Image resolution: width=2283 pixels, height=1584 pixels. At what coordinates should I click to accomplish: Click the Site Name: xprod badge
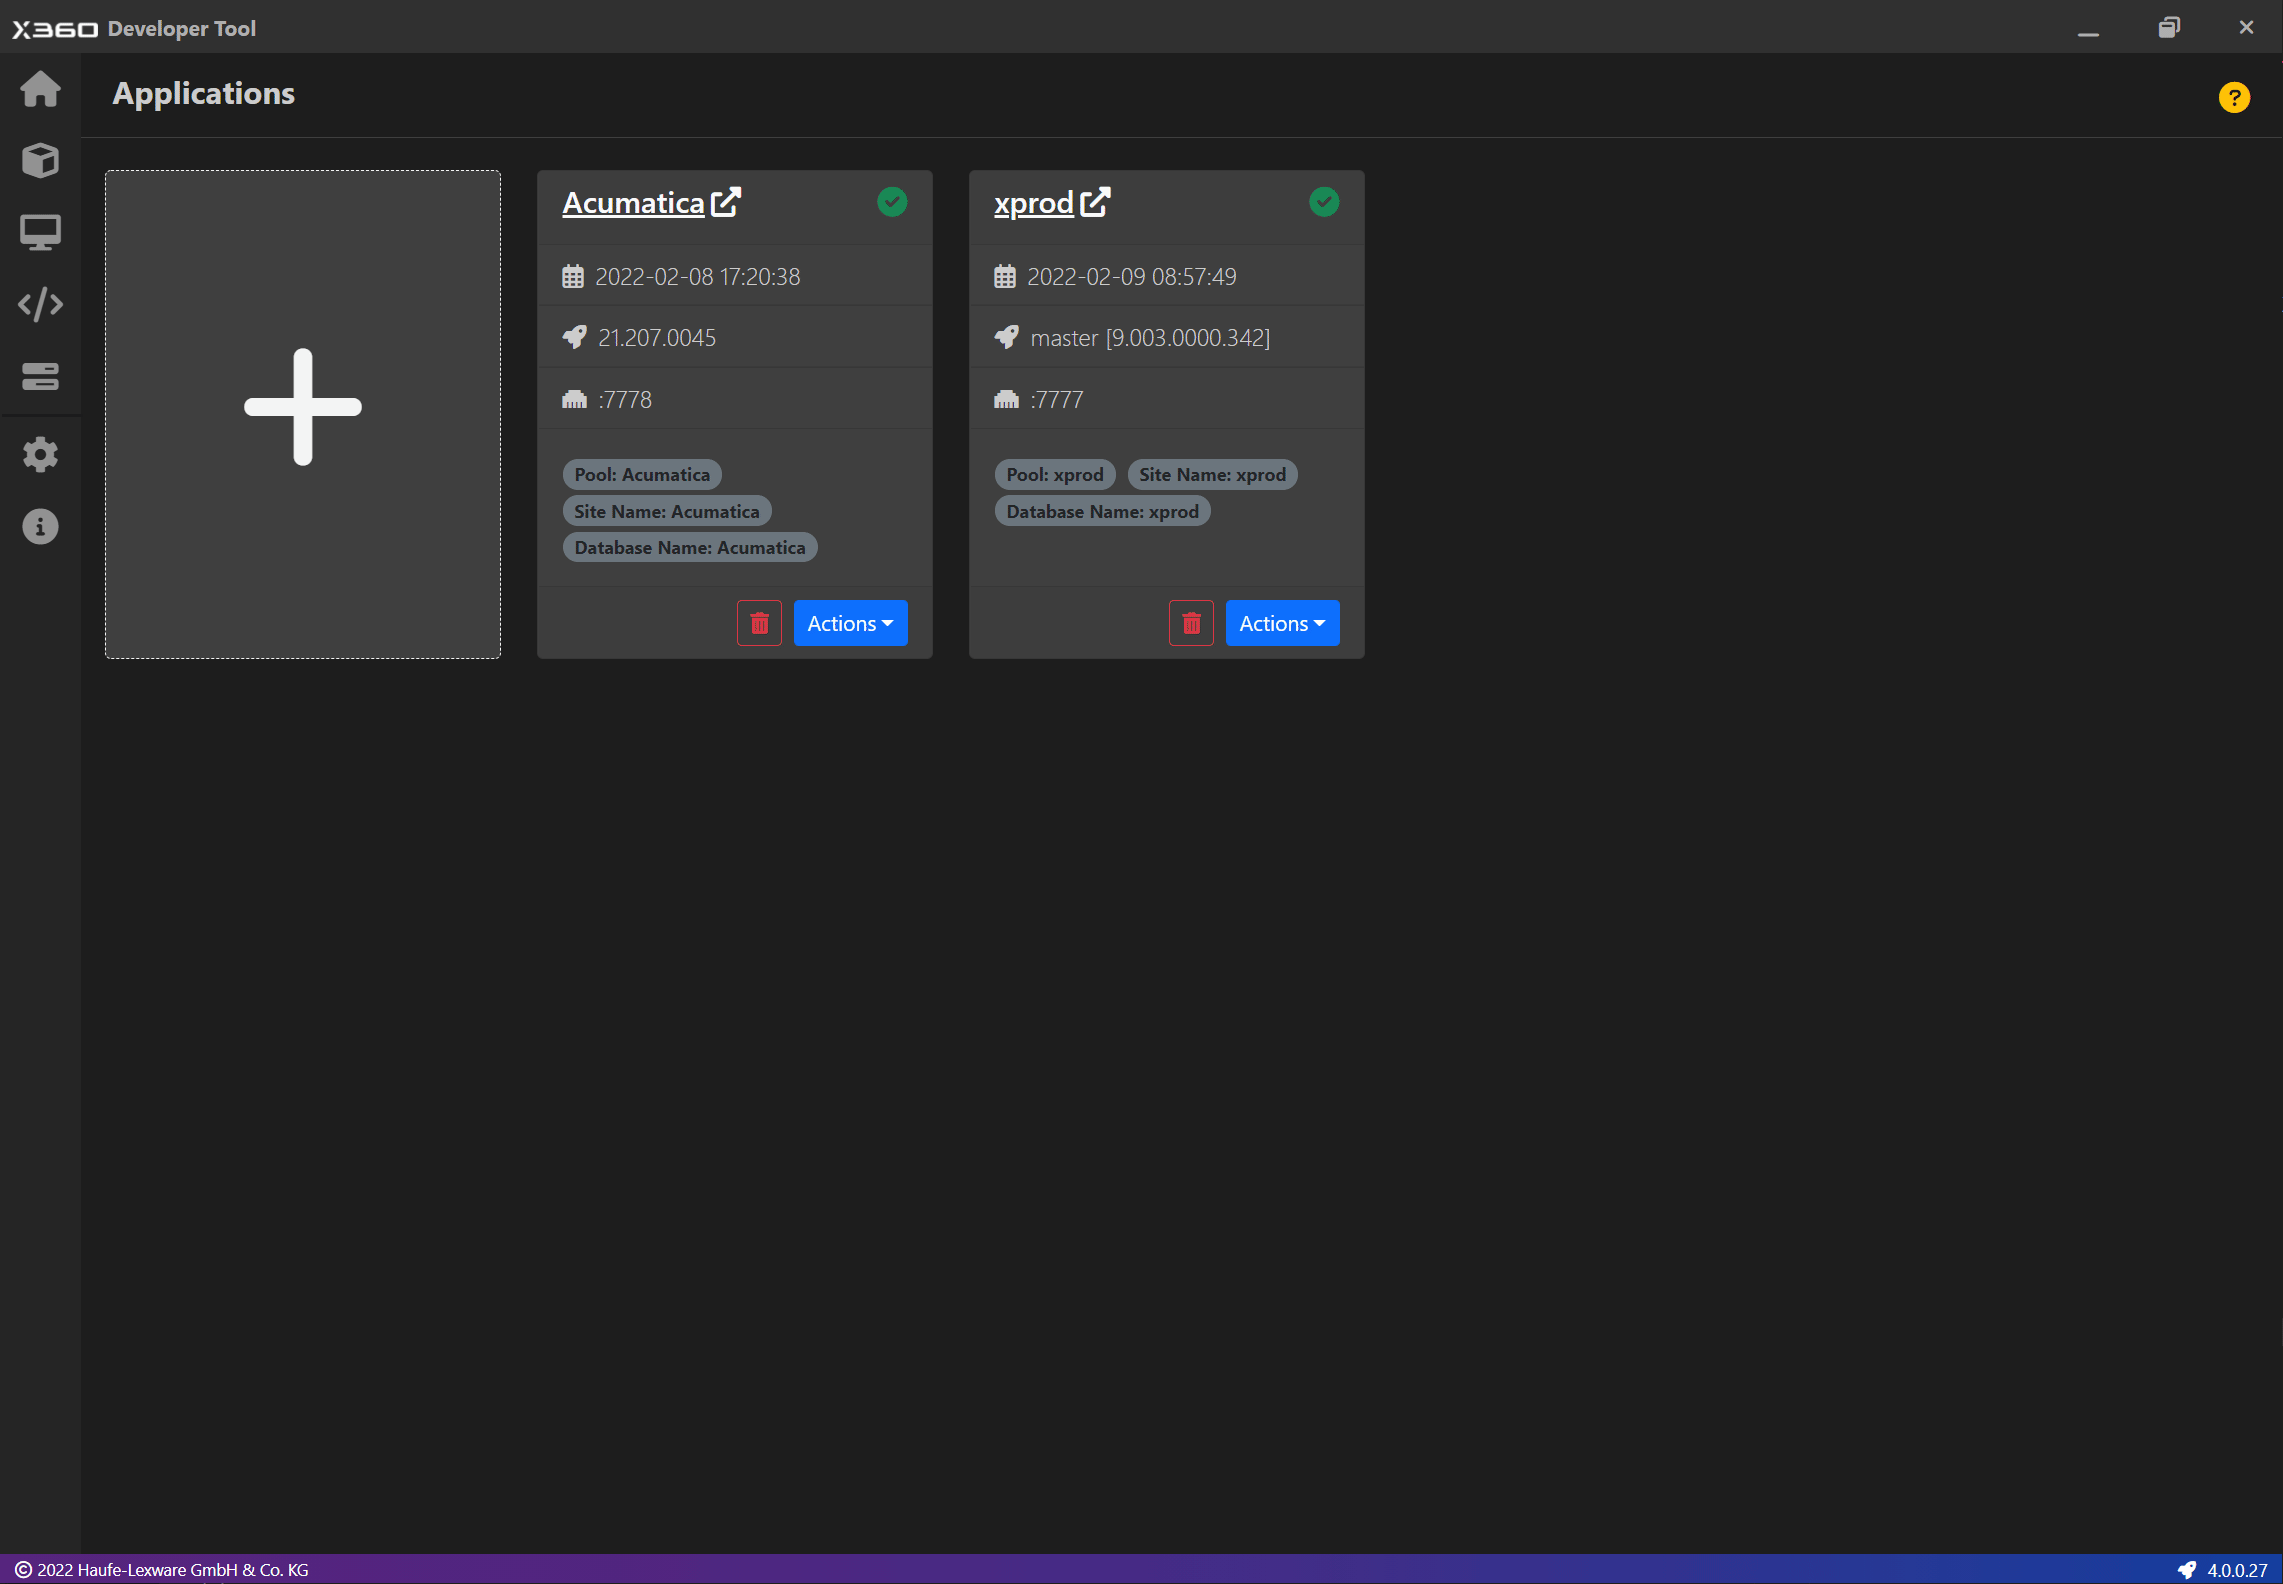[1213, 475]
